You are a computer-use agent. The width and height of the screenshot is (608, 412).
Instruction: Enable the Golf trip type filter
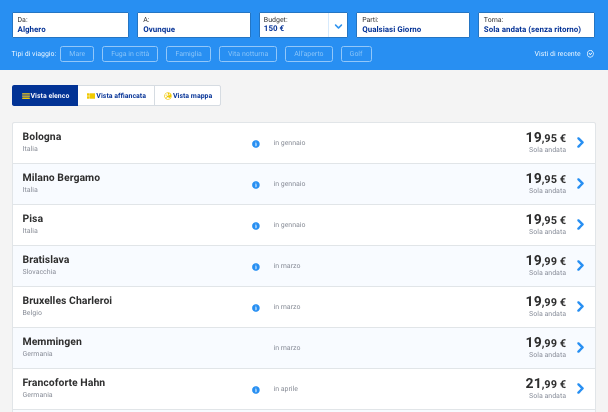click(357, 54)
